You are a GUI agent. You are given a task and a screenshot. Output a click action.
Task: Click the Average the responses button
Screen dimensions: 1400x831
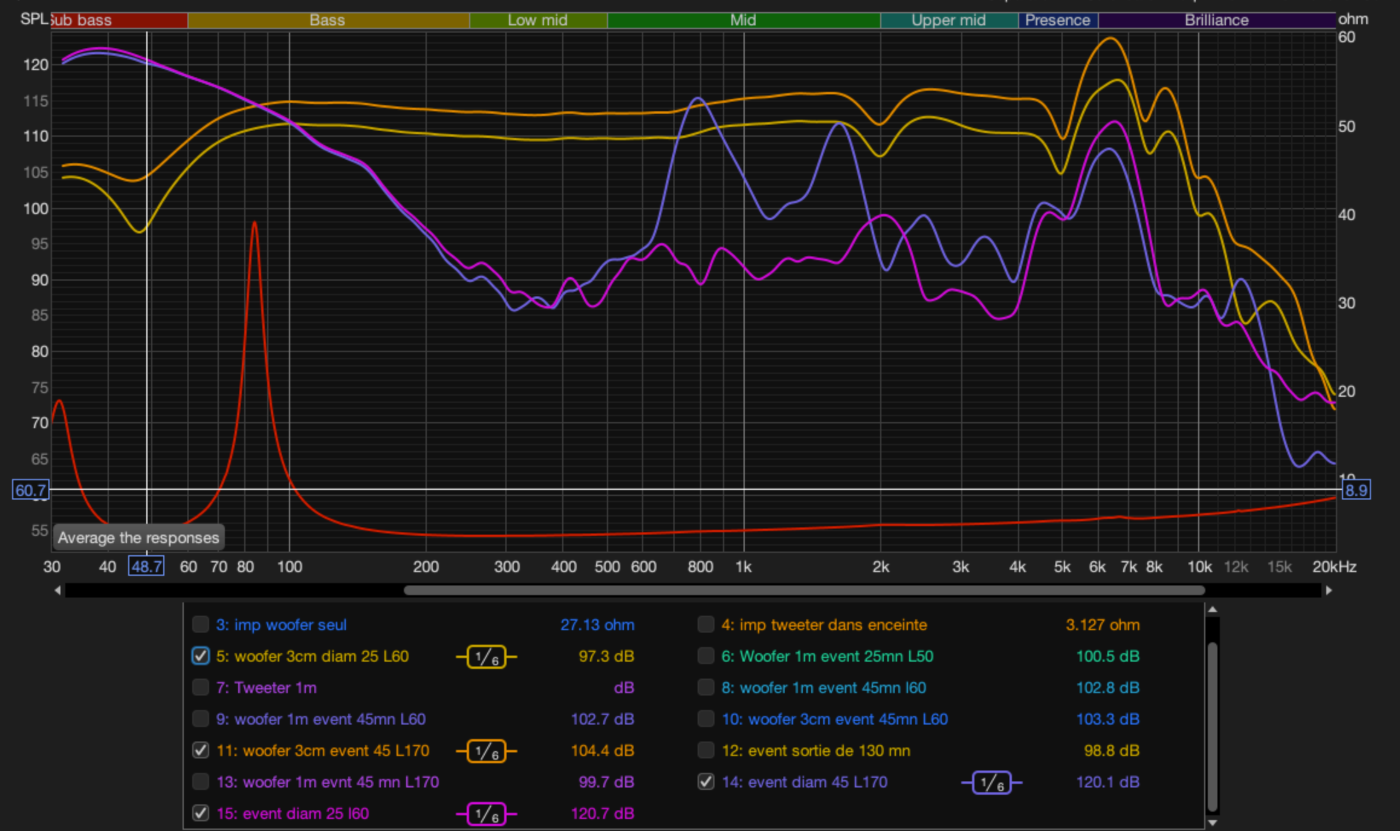(138, 538)
